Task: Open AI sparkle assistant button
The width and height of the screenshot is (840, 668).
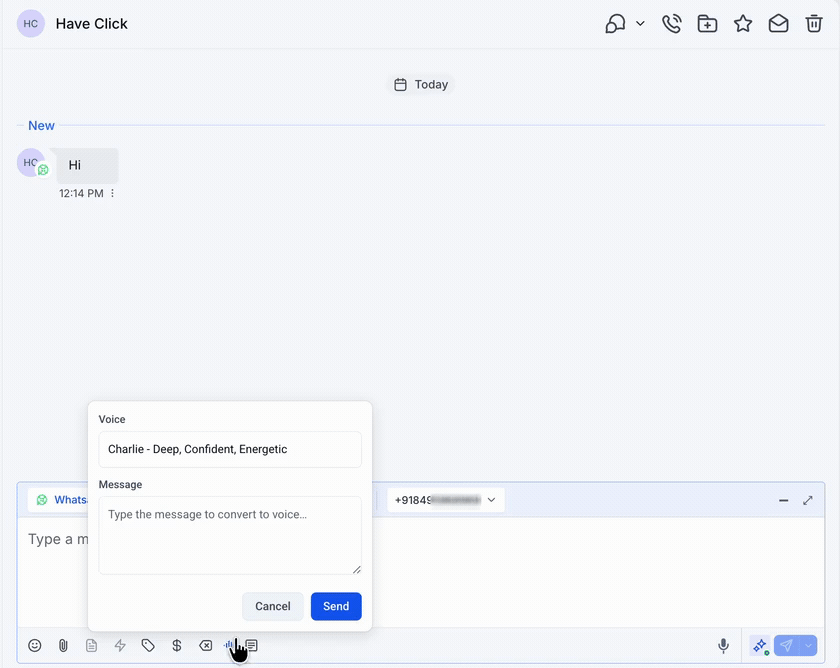Action: [x=760, y=646]
